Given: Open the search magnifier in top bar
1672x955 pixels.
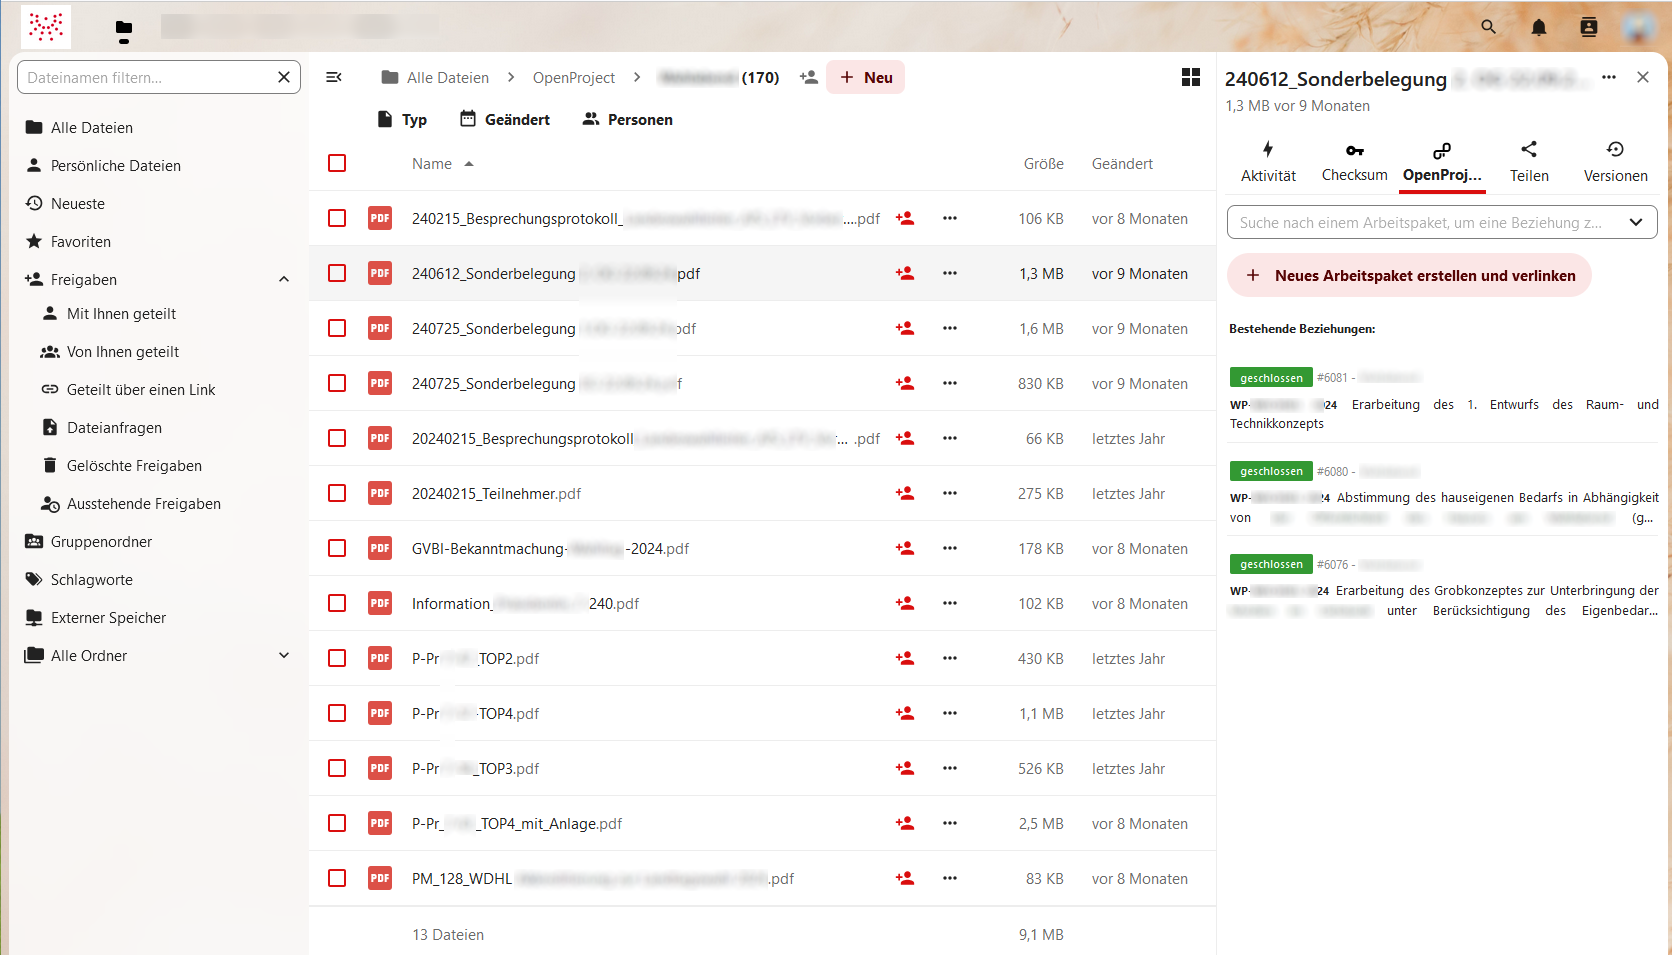Looking at the screenshot, I should click(x=1488, y=27).
